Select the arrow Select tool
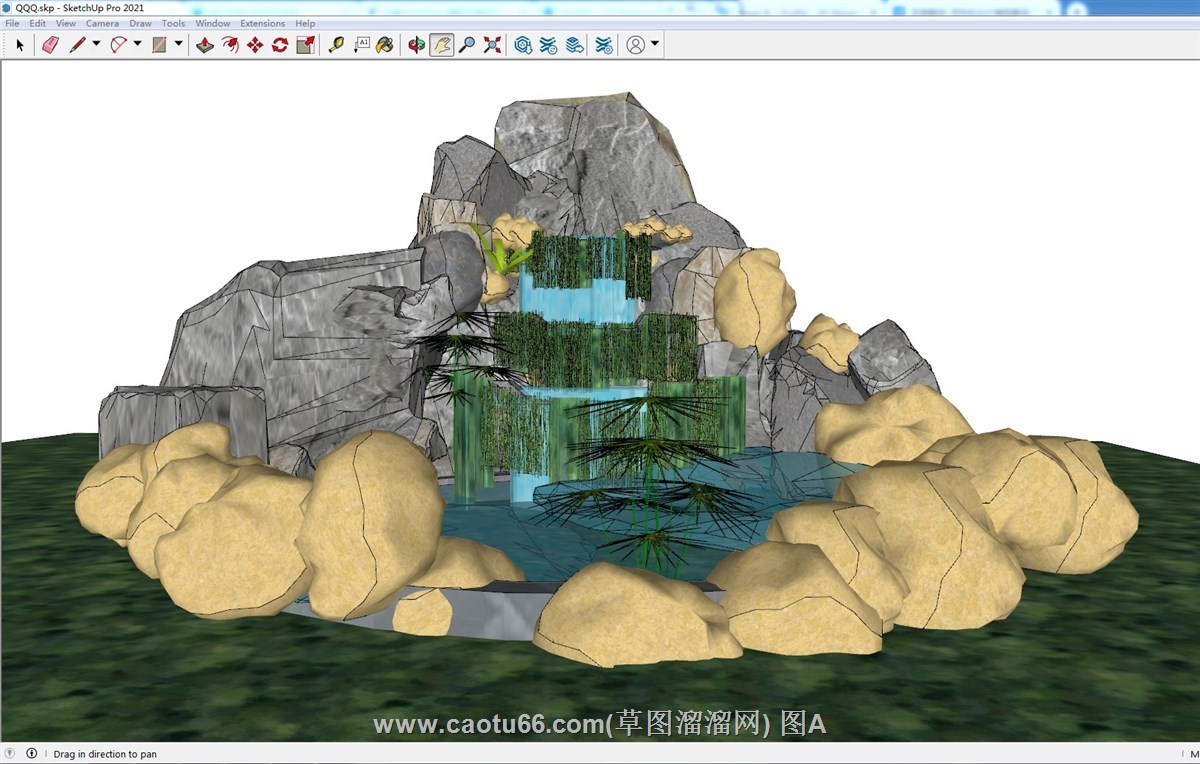 [x=19, y=45]
